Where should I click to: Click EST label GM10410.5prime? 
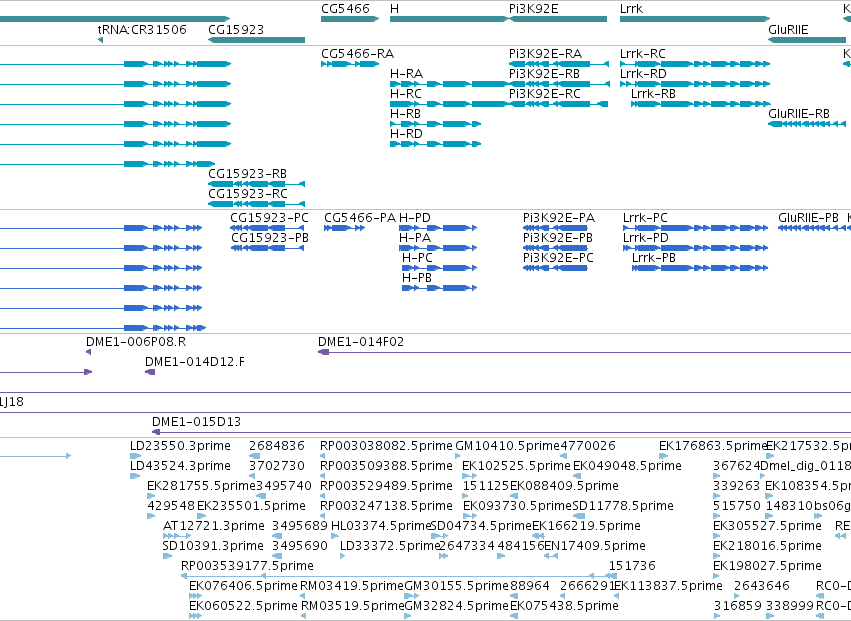[507, 446]
